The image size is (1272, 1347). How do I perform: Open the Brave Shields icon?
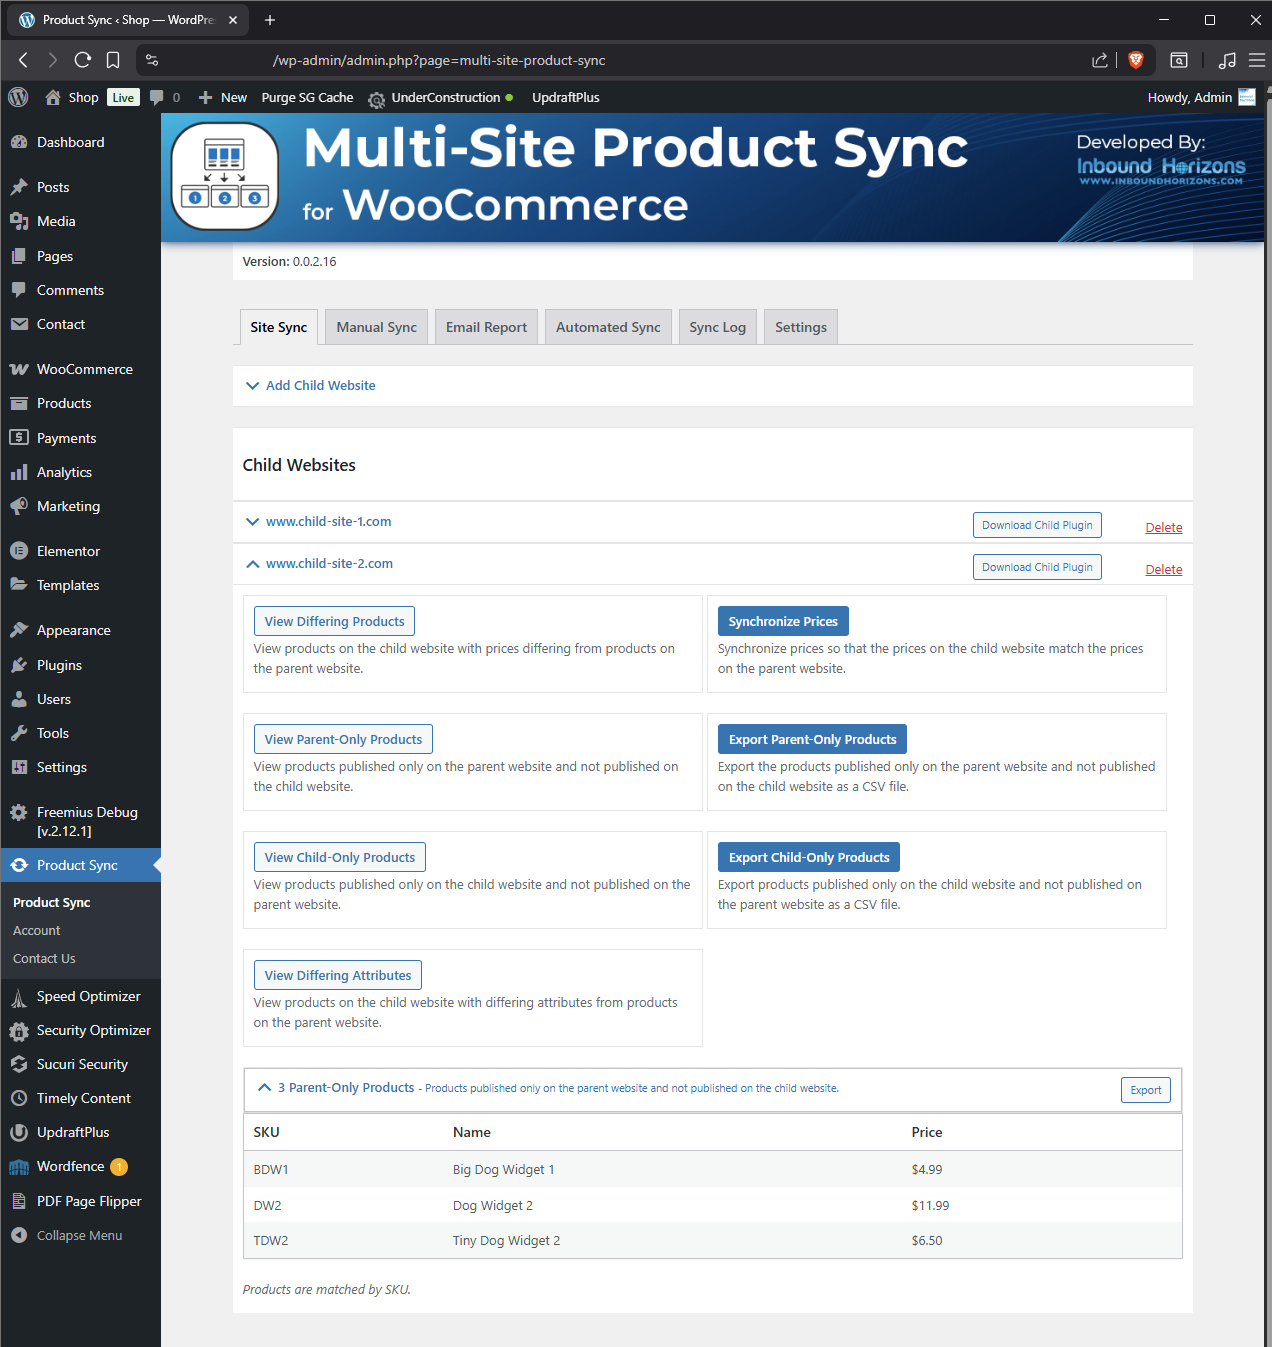[x=1135, y=60]
